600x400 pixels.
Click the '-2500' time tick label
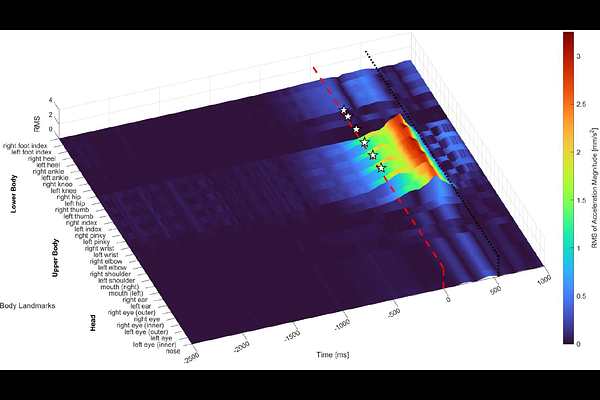[192, 357]
